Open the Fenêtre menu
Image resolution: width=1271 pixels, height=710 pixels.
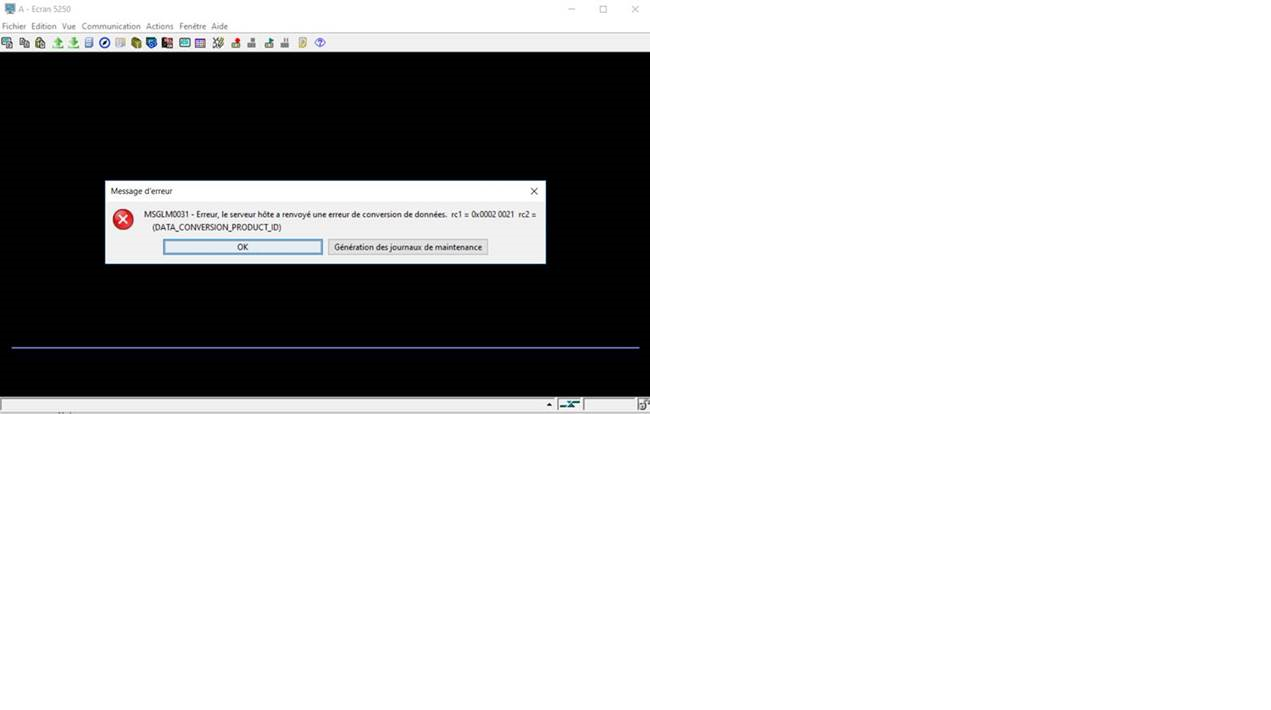192,26
